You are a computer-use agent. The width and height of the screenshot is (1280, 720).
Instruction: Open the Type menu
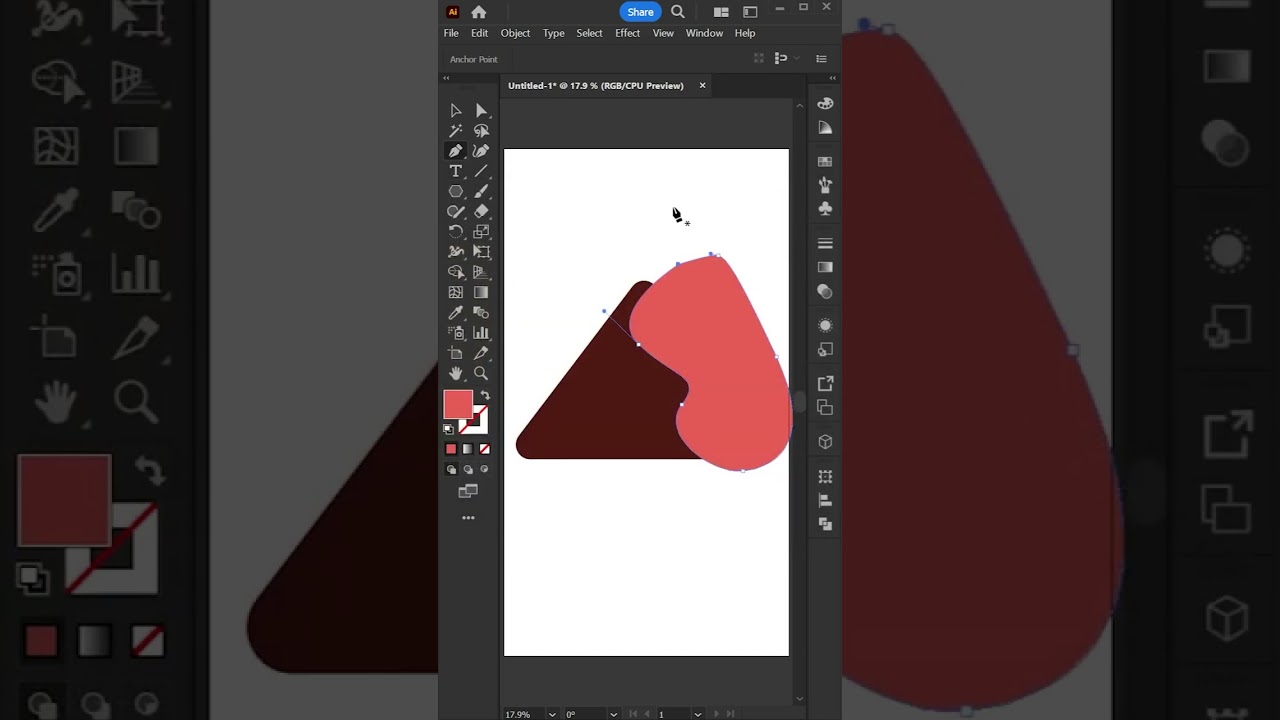553,33
